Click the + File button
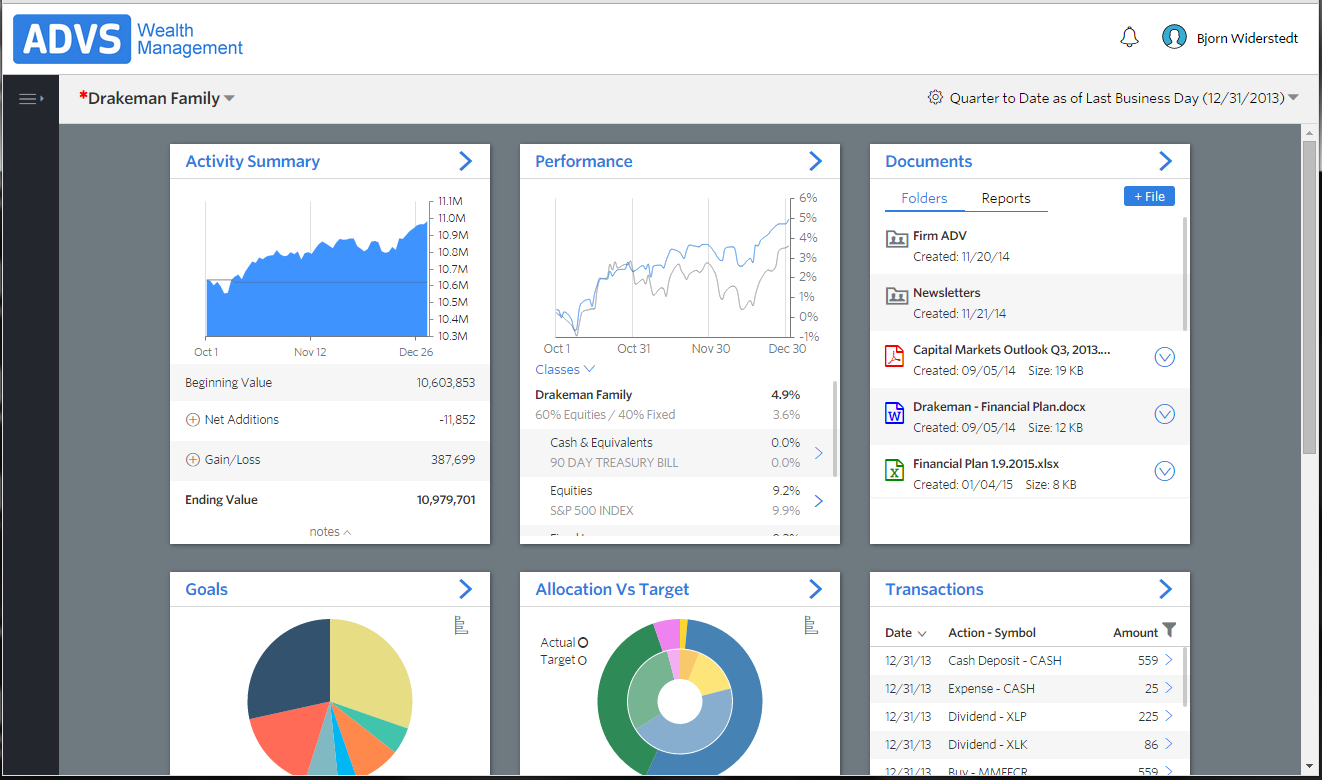 click(1149, 196)
